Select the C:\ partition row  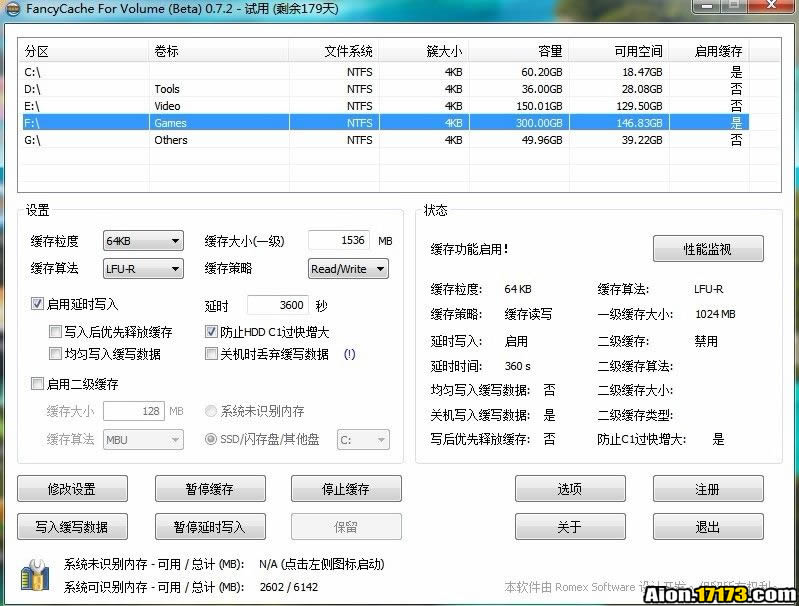click(384, 72)
